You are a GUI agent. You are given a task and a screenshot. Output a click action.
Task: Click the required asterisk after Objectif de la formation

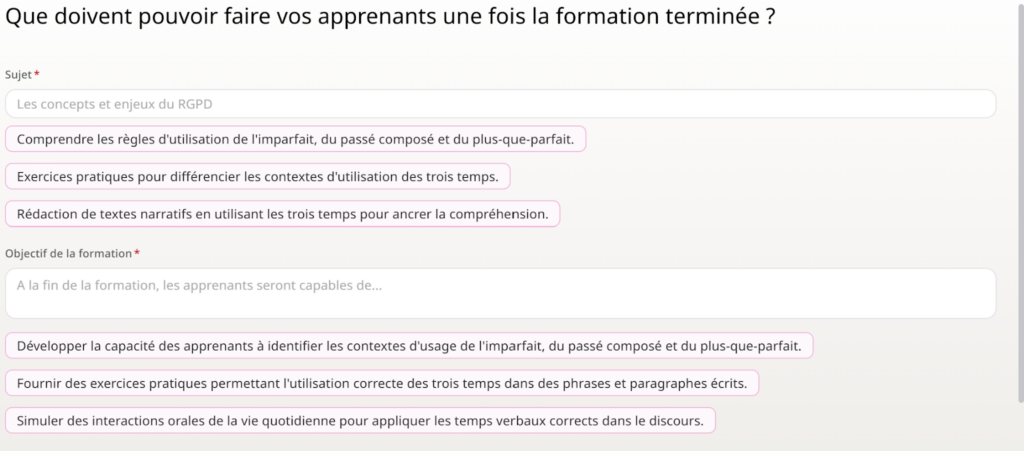[x=137, y=254]
